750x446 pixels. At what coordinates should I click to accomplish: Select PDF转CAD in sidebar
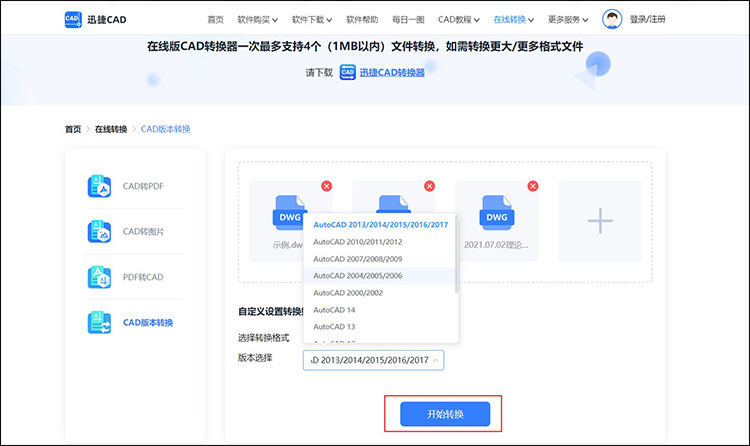coord(143,277)
